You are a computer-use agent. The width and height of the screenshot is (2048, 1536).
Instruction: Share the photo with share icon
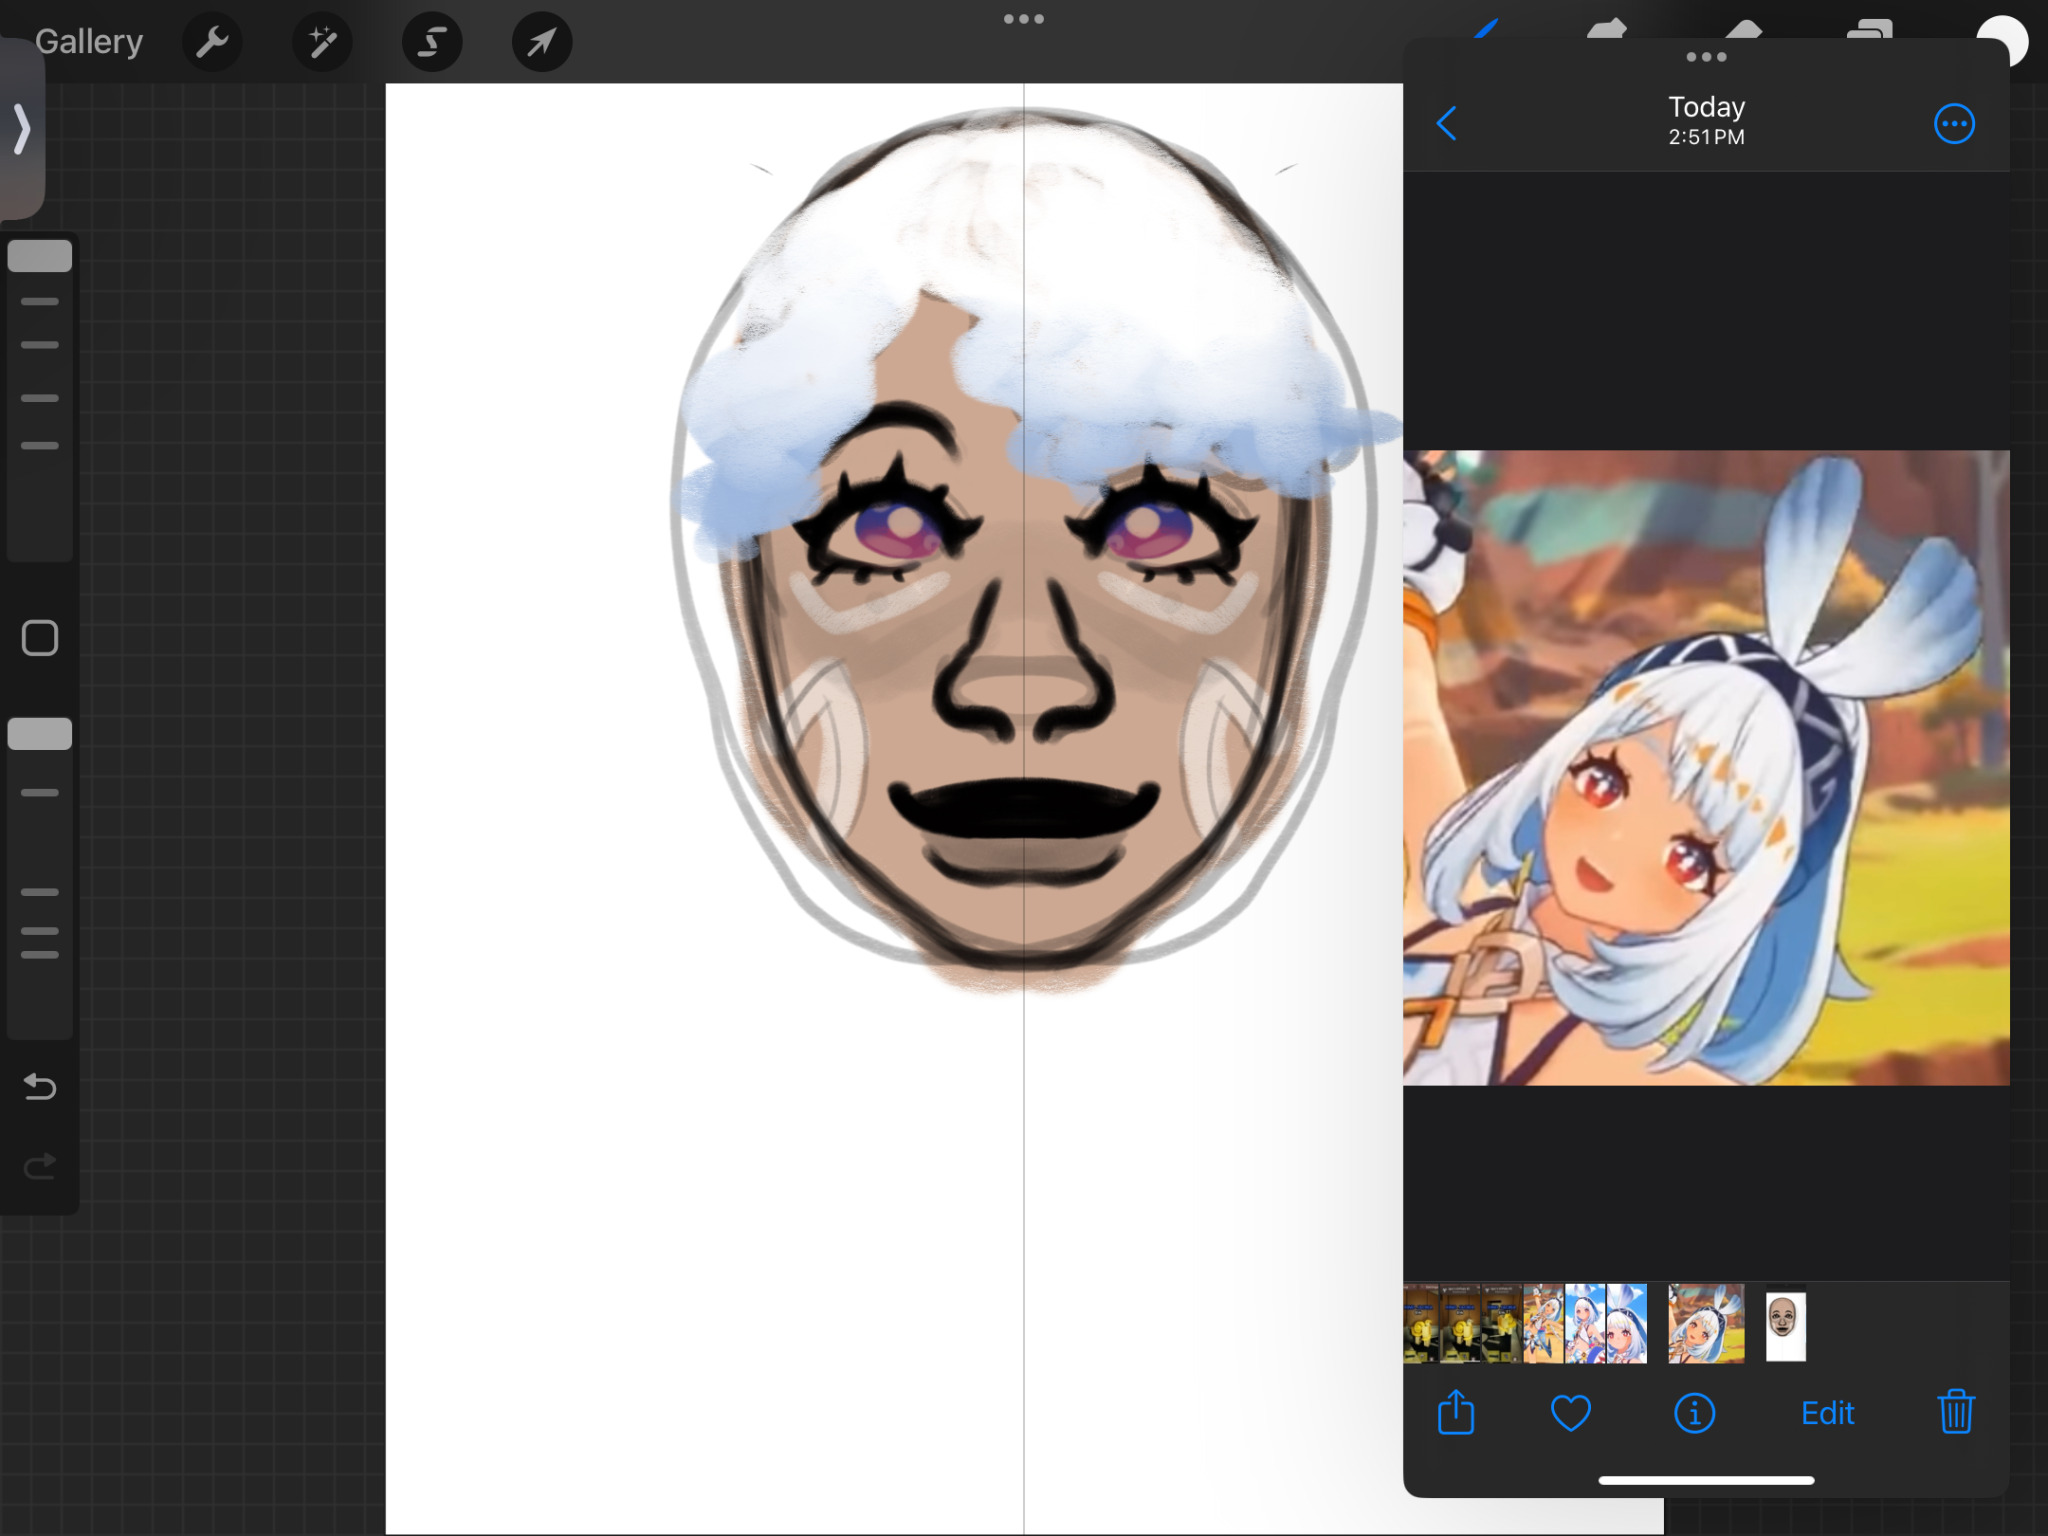1456,1413
